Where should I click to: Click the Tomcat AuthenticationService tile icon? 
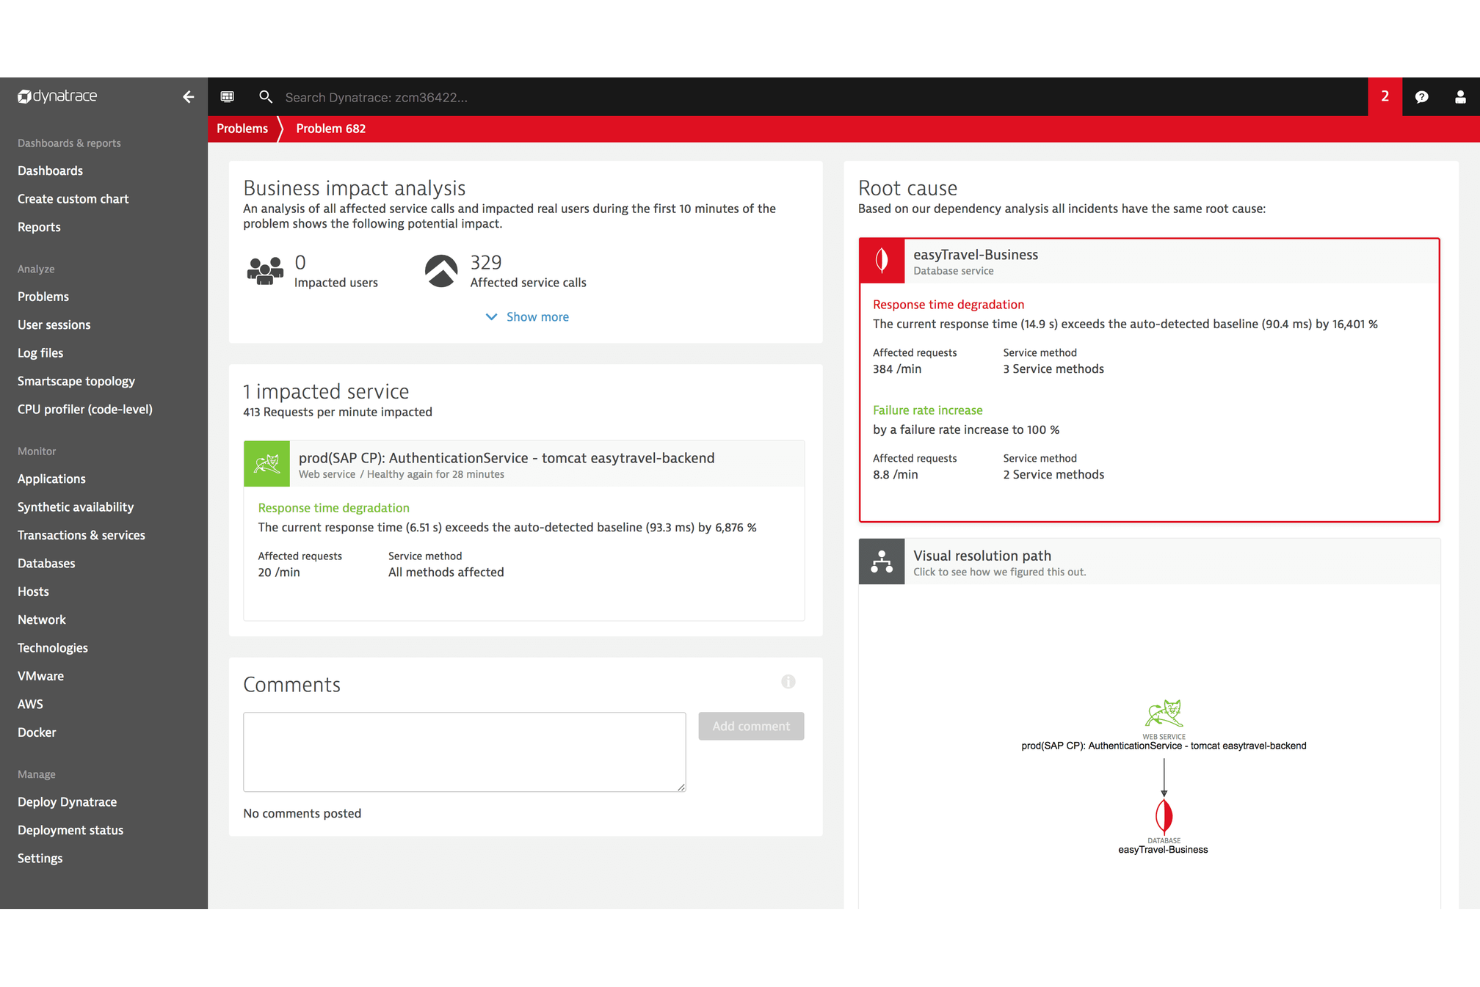coord(267,464)
